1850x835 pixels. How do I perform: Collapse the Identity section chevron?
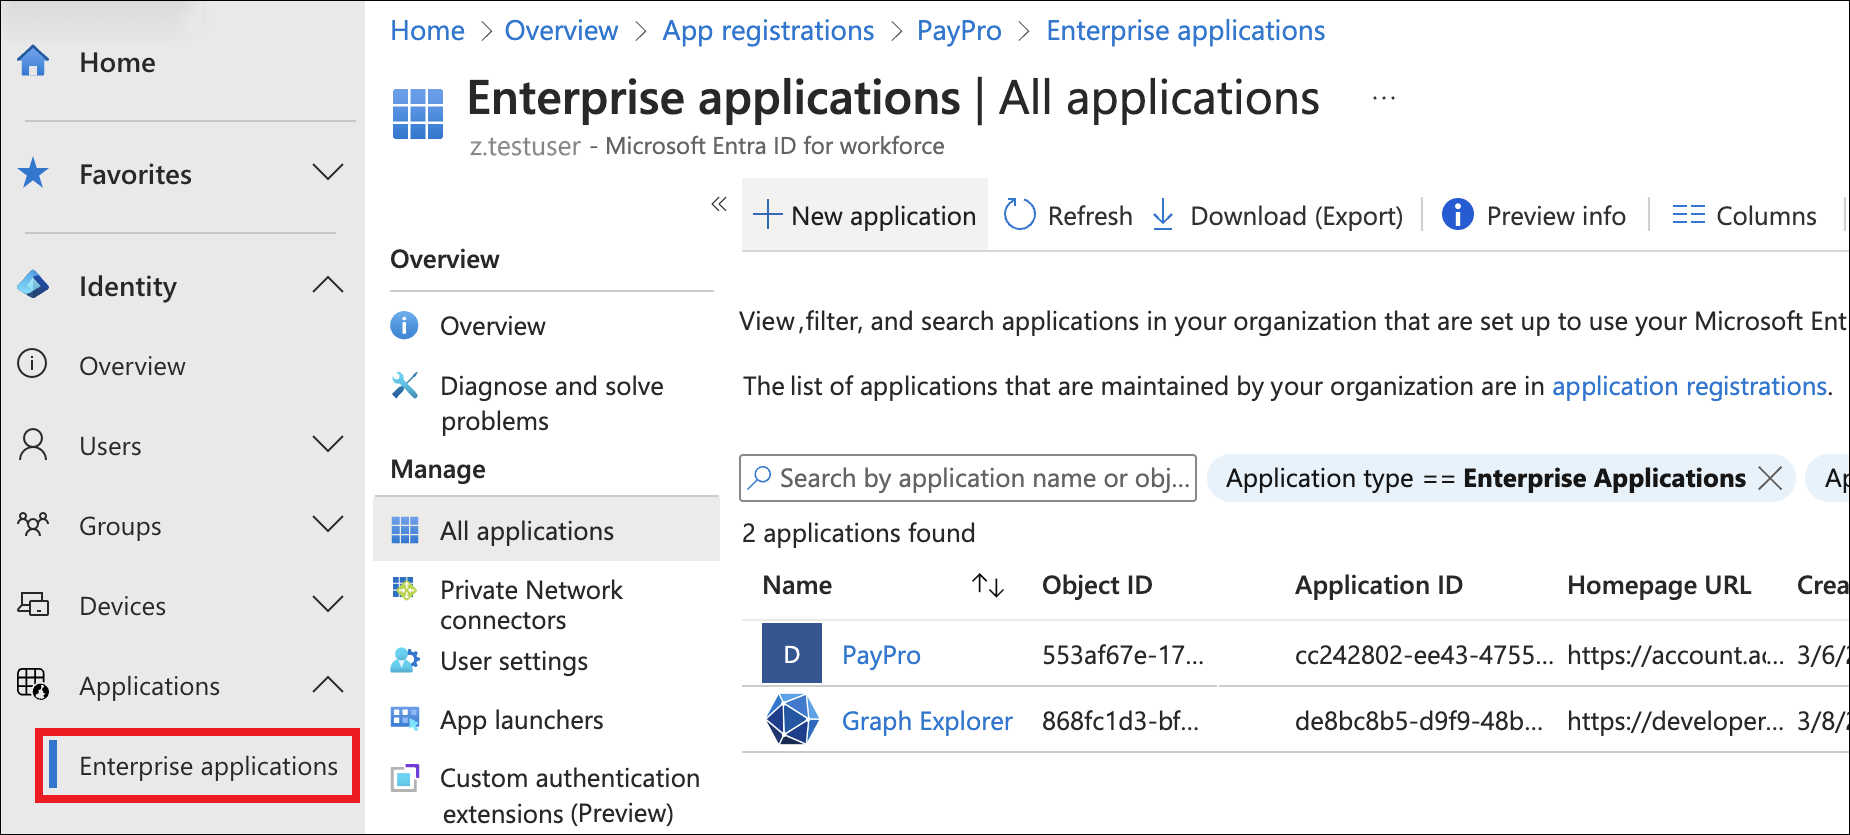[x=327, y=284]
